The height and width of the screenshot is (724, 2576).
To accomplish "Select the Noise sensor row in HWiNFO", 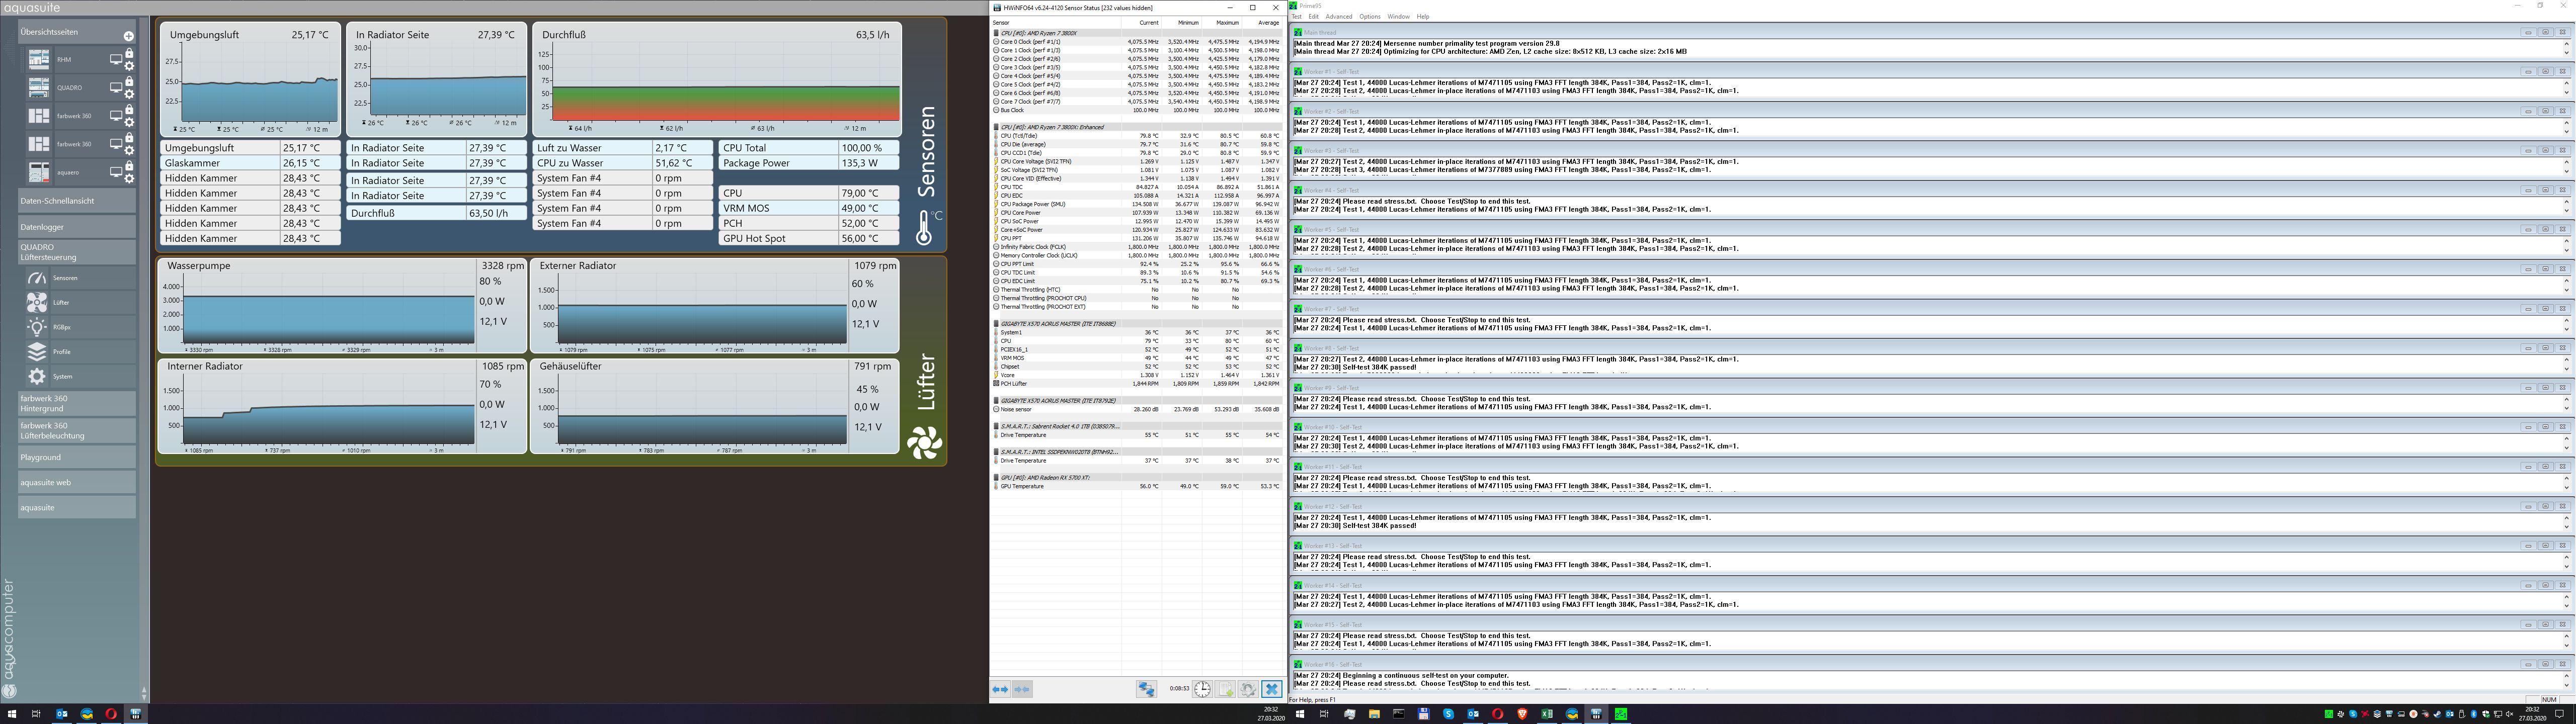I will point(1137,409).
